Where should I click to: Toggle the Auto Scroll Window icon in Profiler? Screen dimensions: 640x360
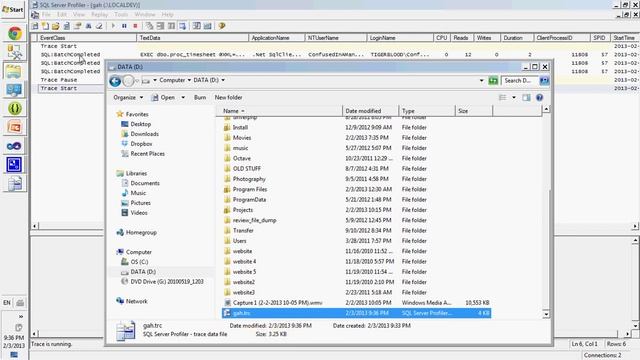(x=182, y=26)
